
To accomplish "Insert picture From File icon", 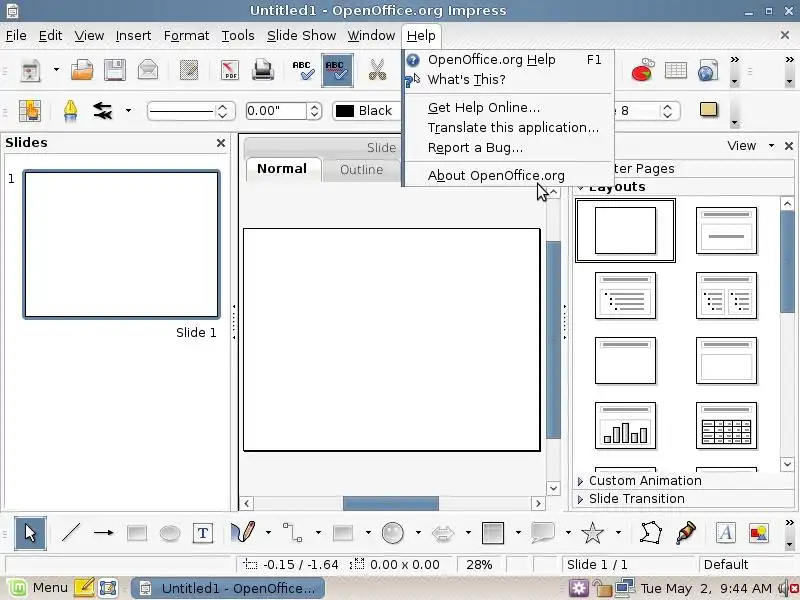I will pos(759,533).
